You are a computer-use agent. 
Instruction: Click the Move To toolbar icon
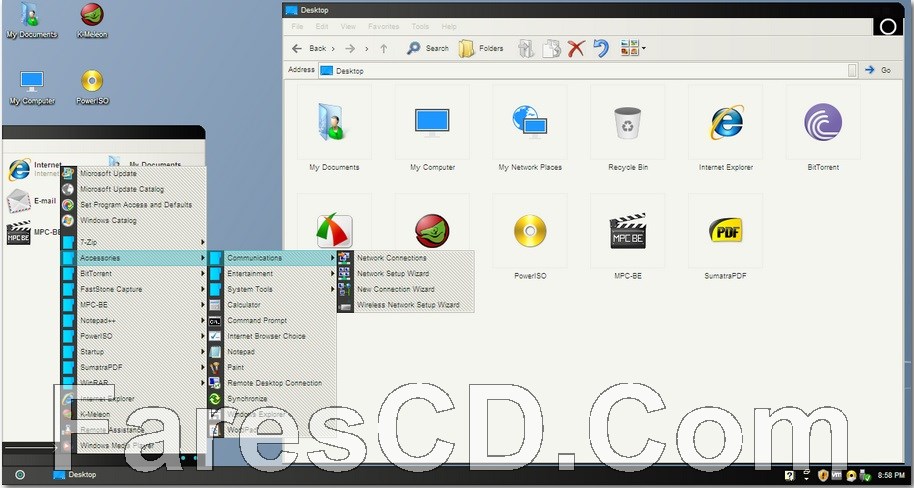[x=526, y=48]
